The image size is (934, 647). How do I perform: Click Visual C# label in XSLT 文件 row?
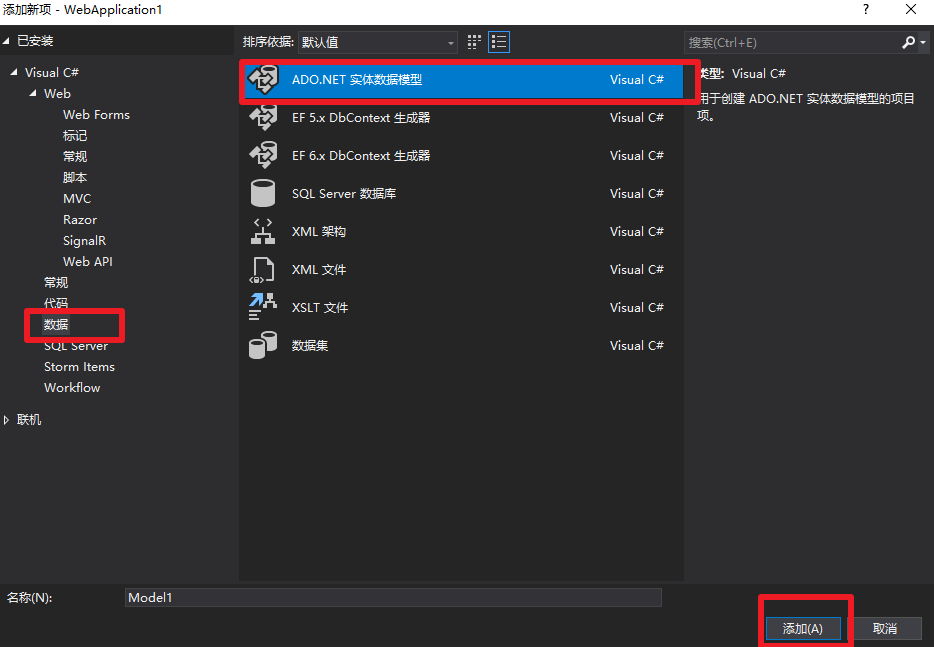point(637,307)
